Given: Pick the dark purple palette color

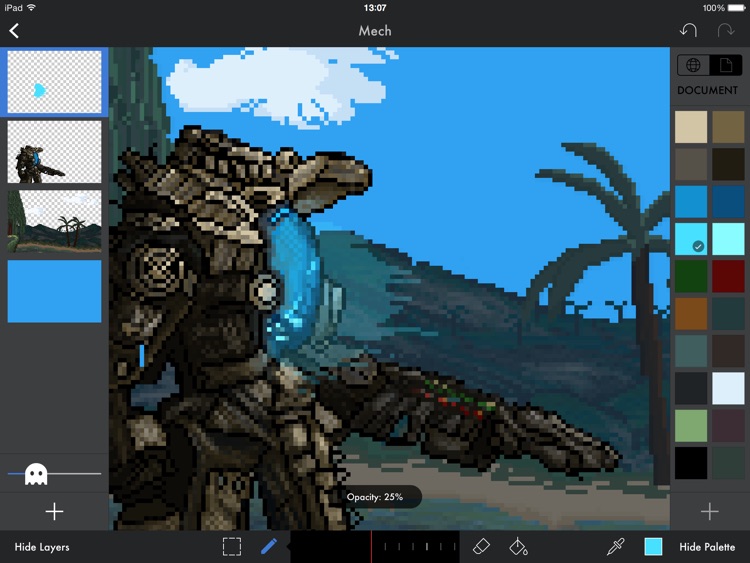Looking at the screenshot, I should point(728,425).
